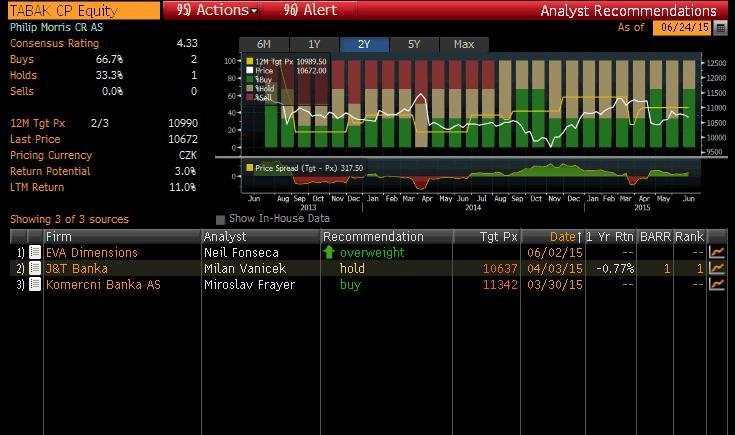The image size is (735, 435).
Task: Click the Showing 3 of 3 sources label
Action: (69, 219)
